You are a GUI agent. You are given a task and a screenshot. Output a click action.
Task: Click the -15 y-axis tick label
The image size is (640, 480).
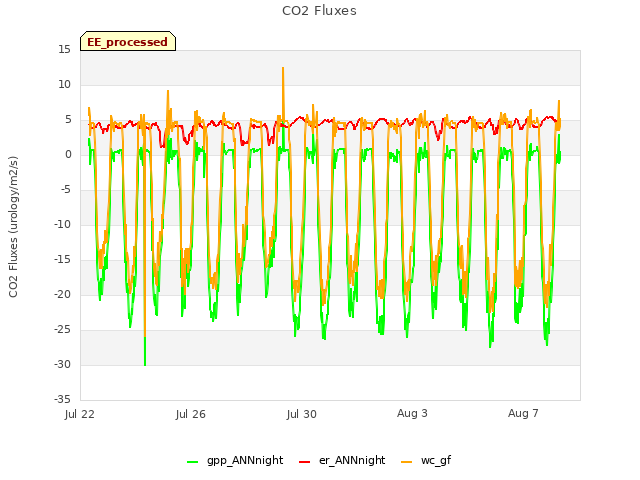pos(62,260)
